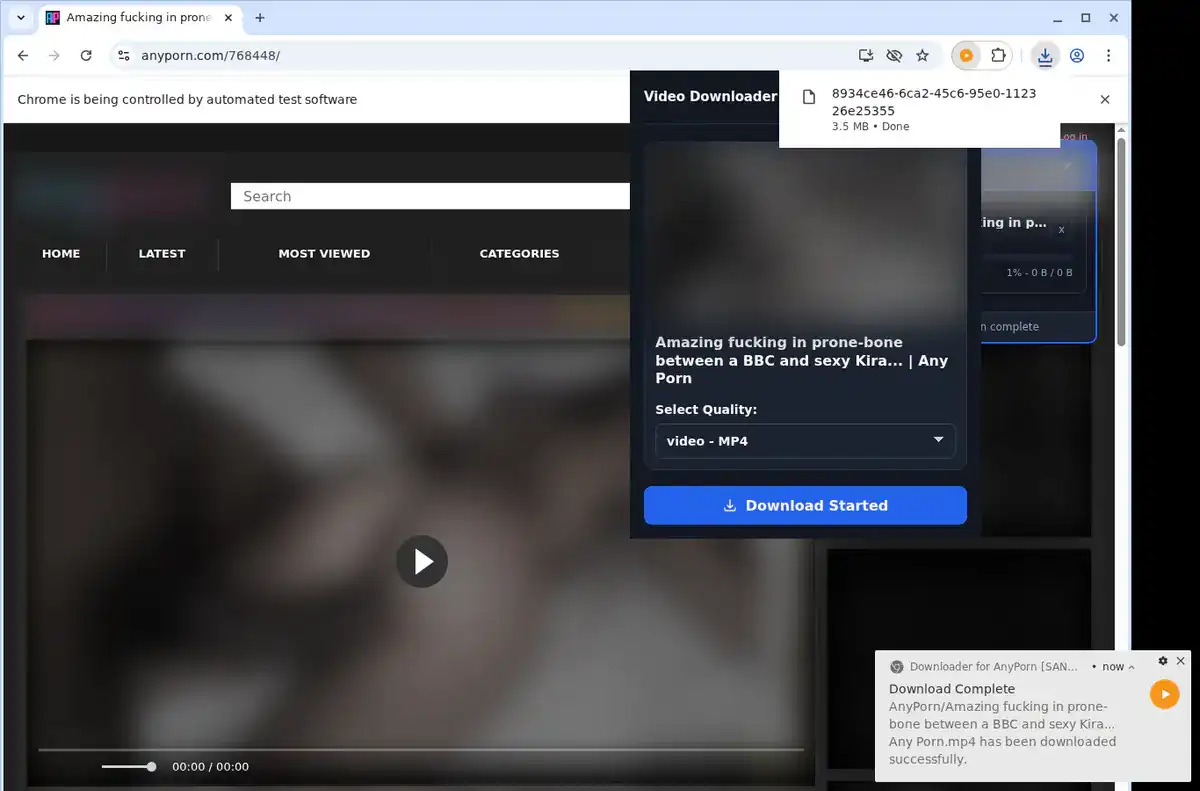Open the orange downloader extension icon
Image resolution: width=1200 pixels, height=791 pixels.
(966, 56)
